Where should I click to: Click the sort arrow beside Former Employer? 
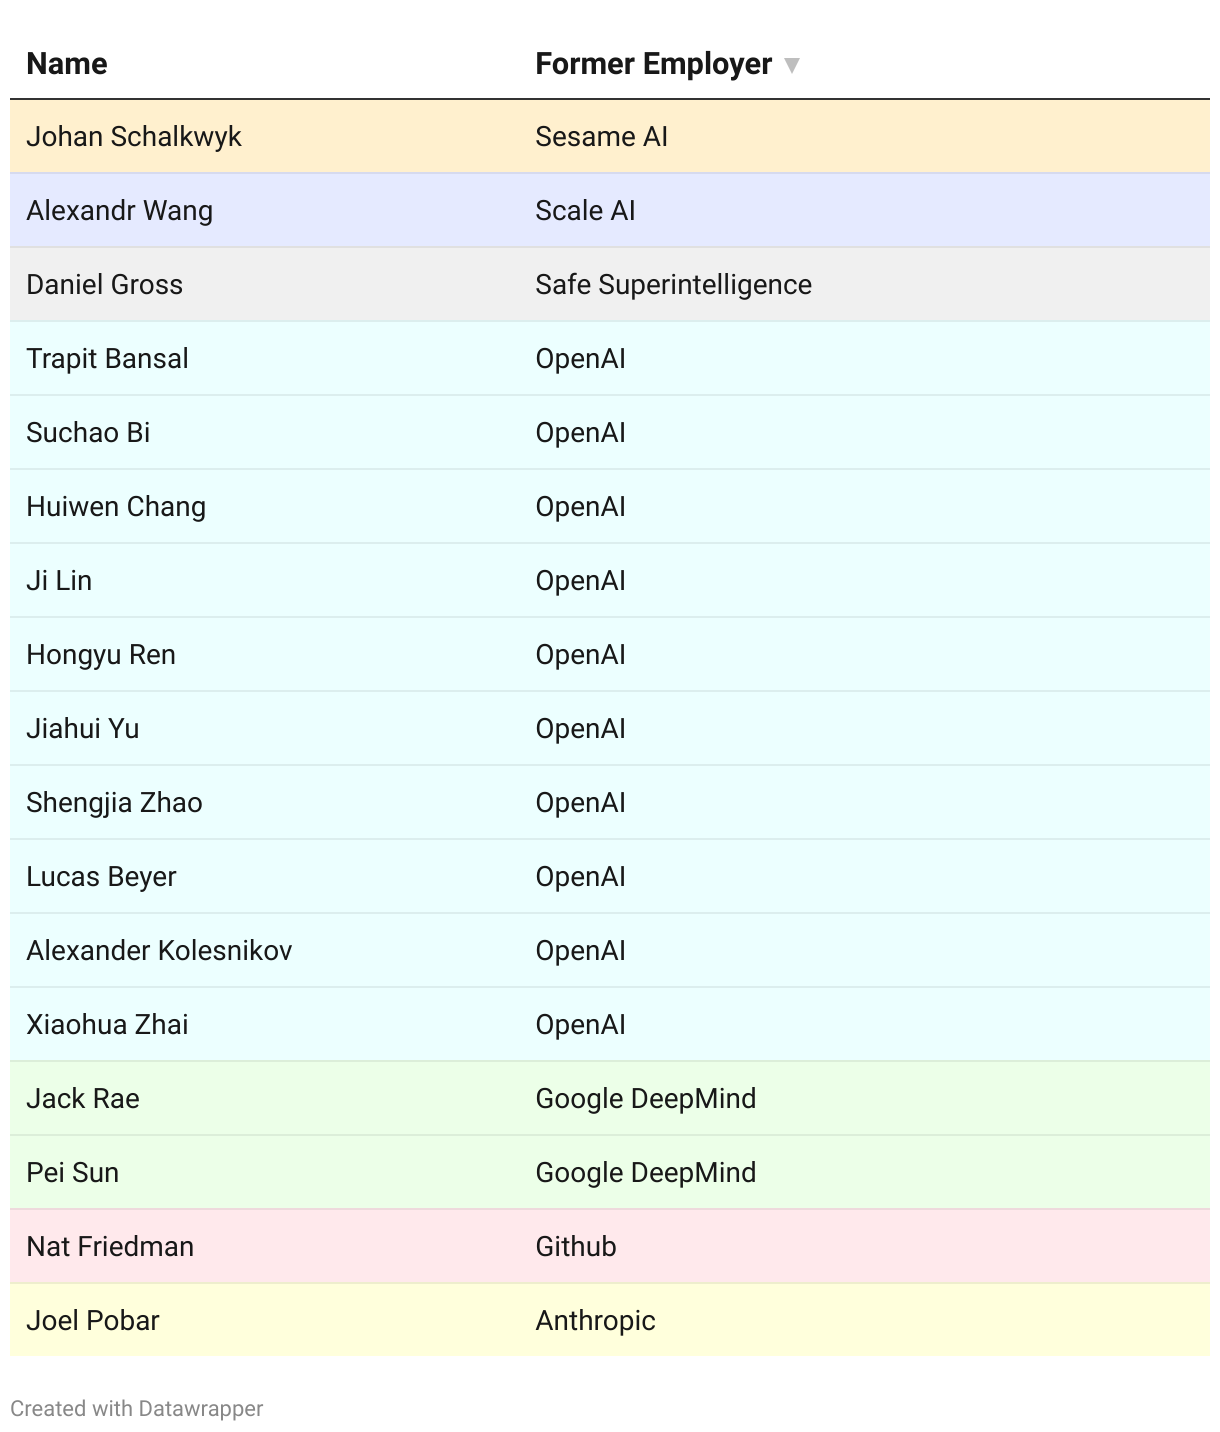792,66
